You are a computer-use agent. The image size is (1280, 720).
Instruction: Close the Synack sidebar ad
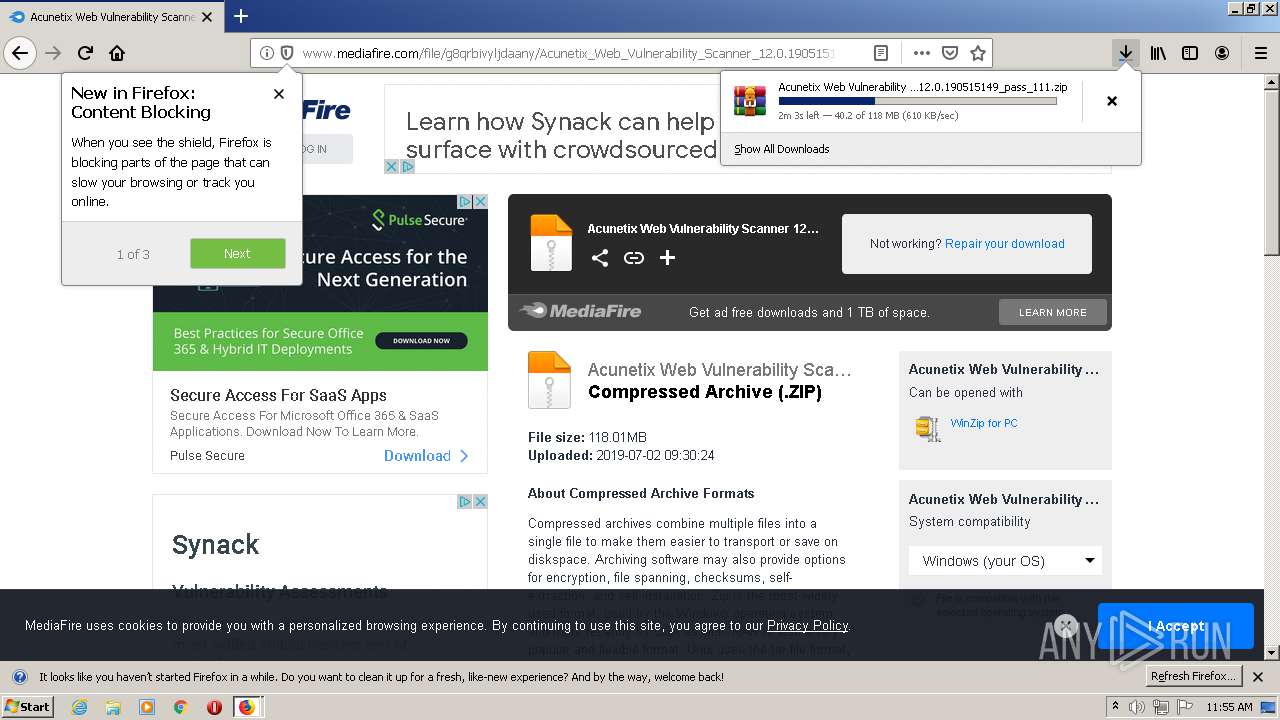click(480, 501)
